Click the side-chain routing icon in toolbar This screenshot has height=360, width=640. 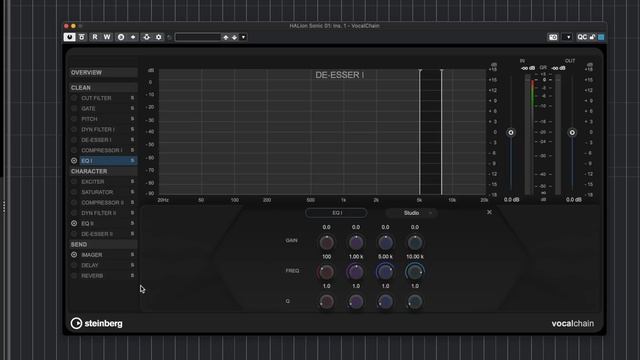(147, 37)
